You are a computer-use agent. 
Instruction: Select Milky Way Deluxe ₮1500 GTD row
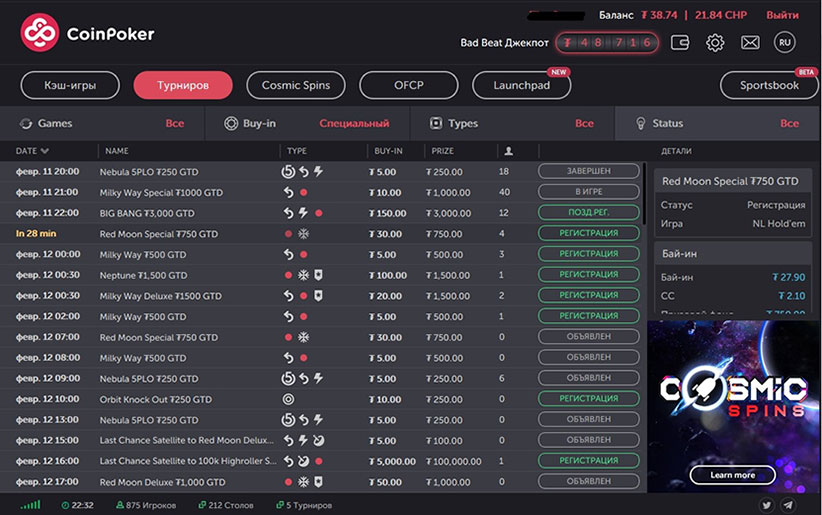(x=320, y=296)
